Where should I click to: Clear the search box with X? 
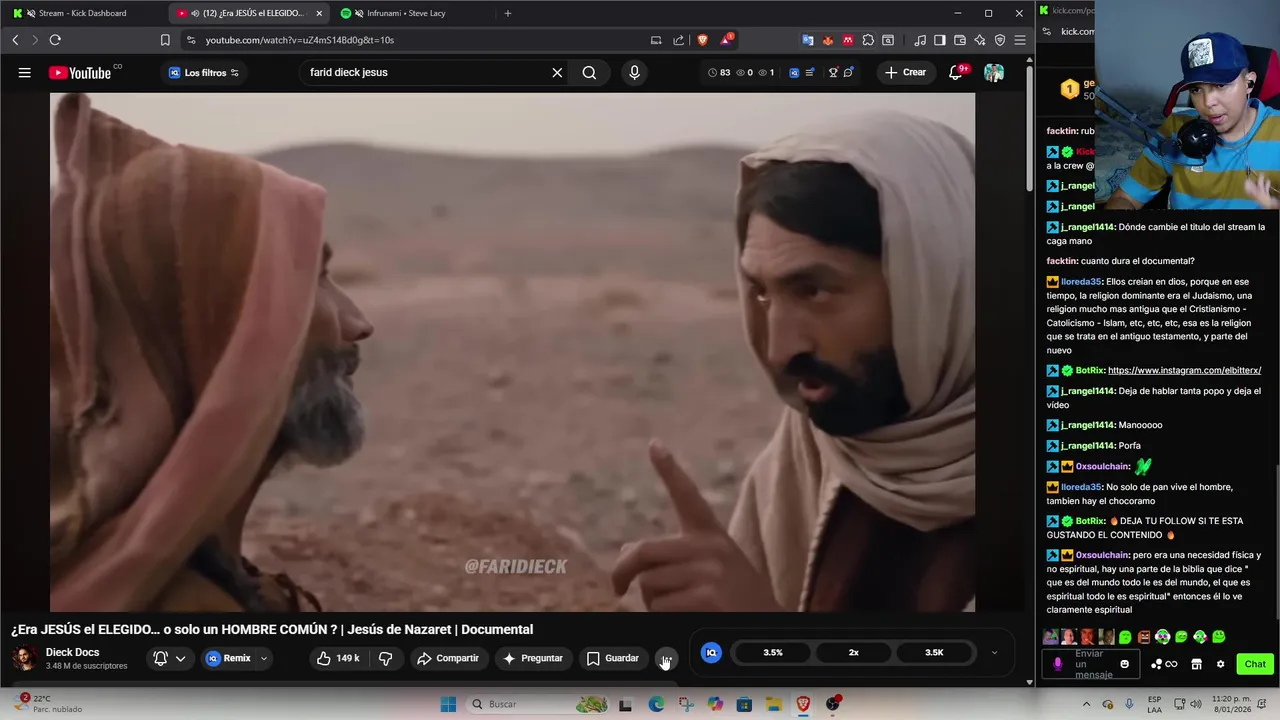point(557,72)
